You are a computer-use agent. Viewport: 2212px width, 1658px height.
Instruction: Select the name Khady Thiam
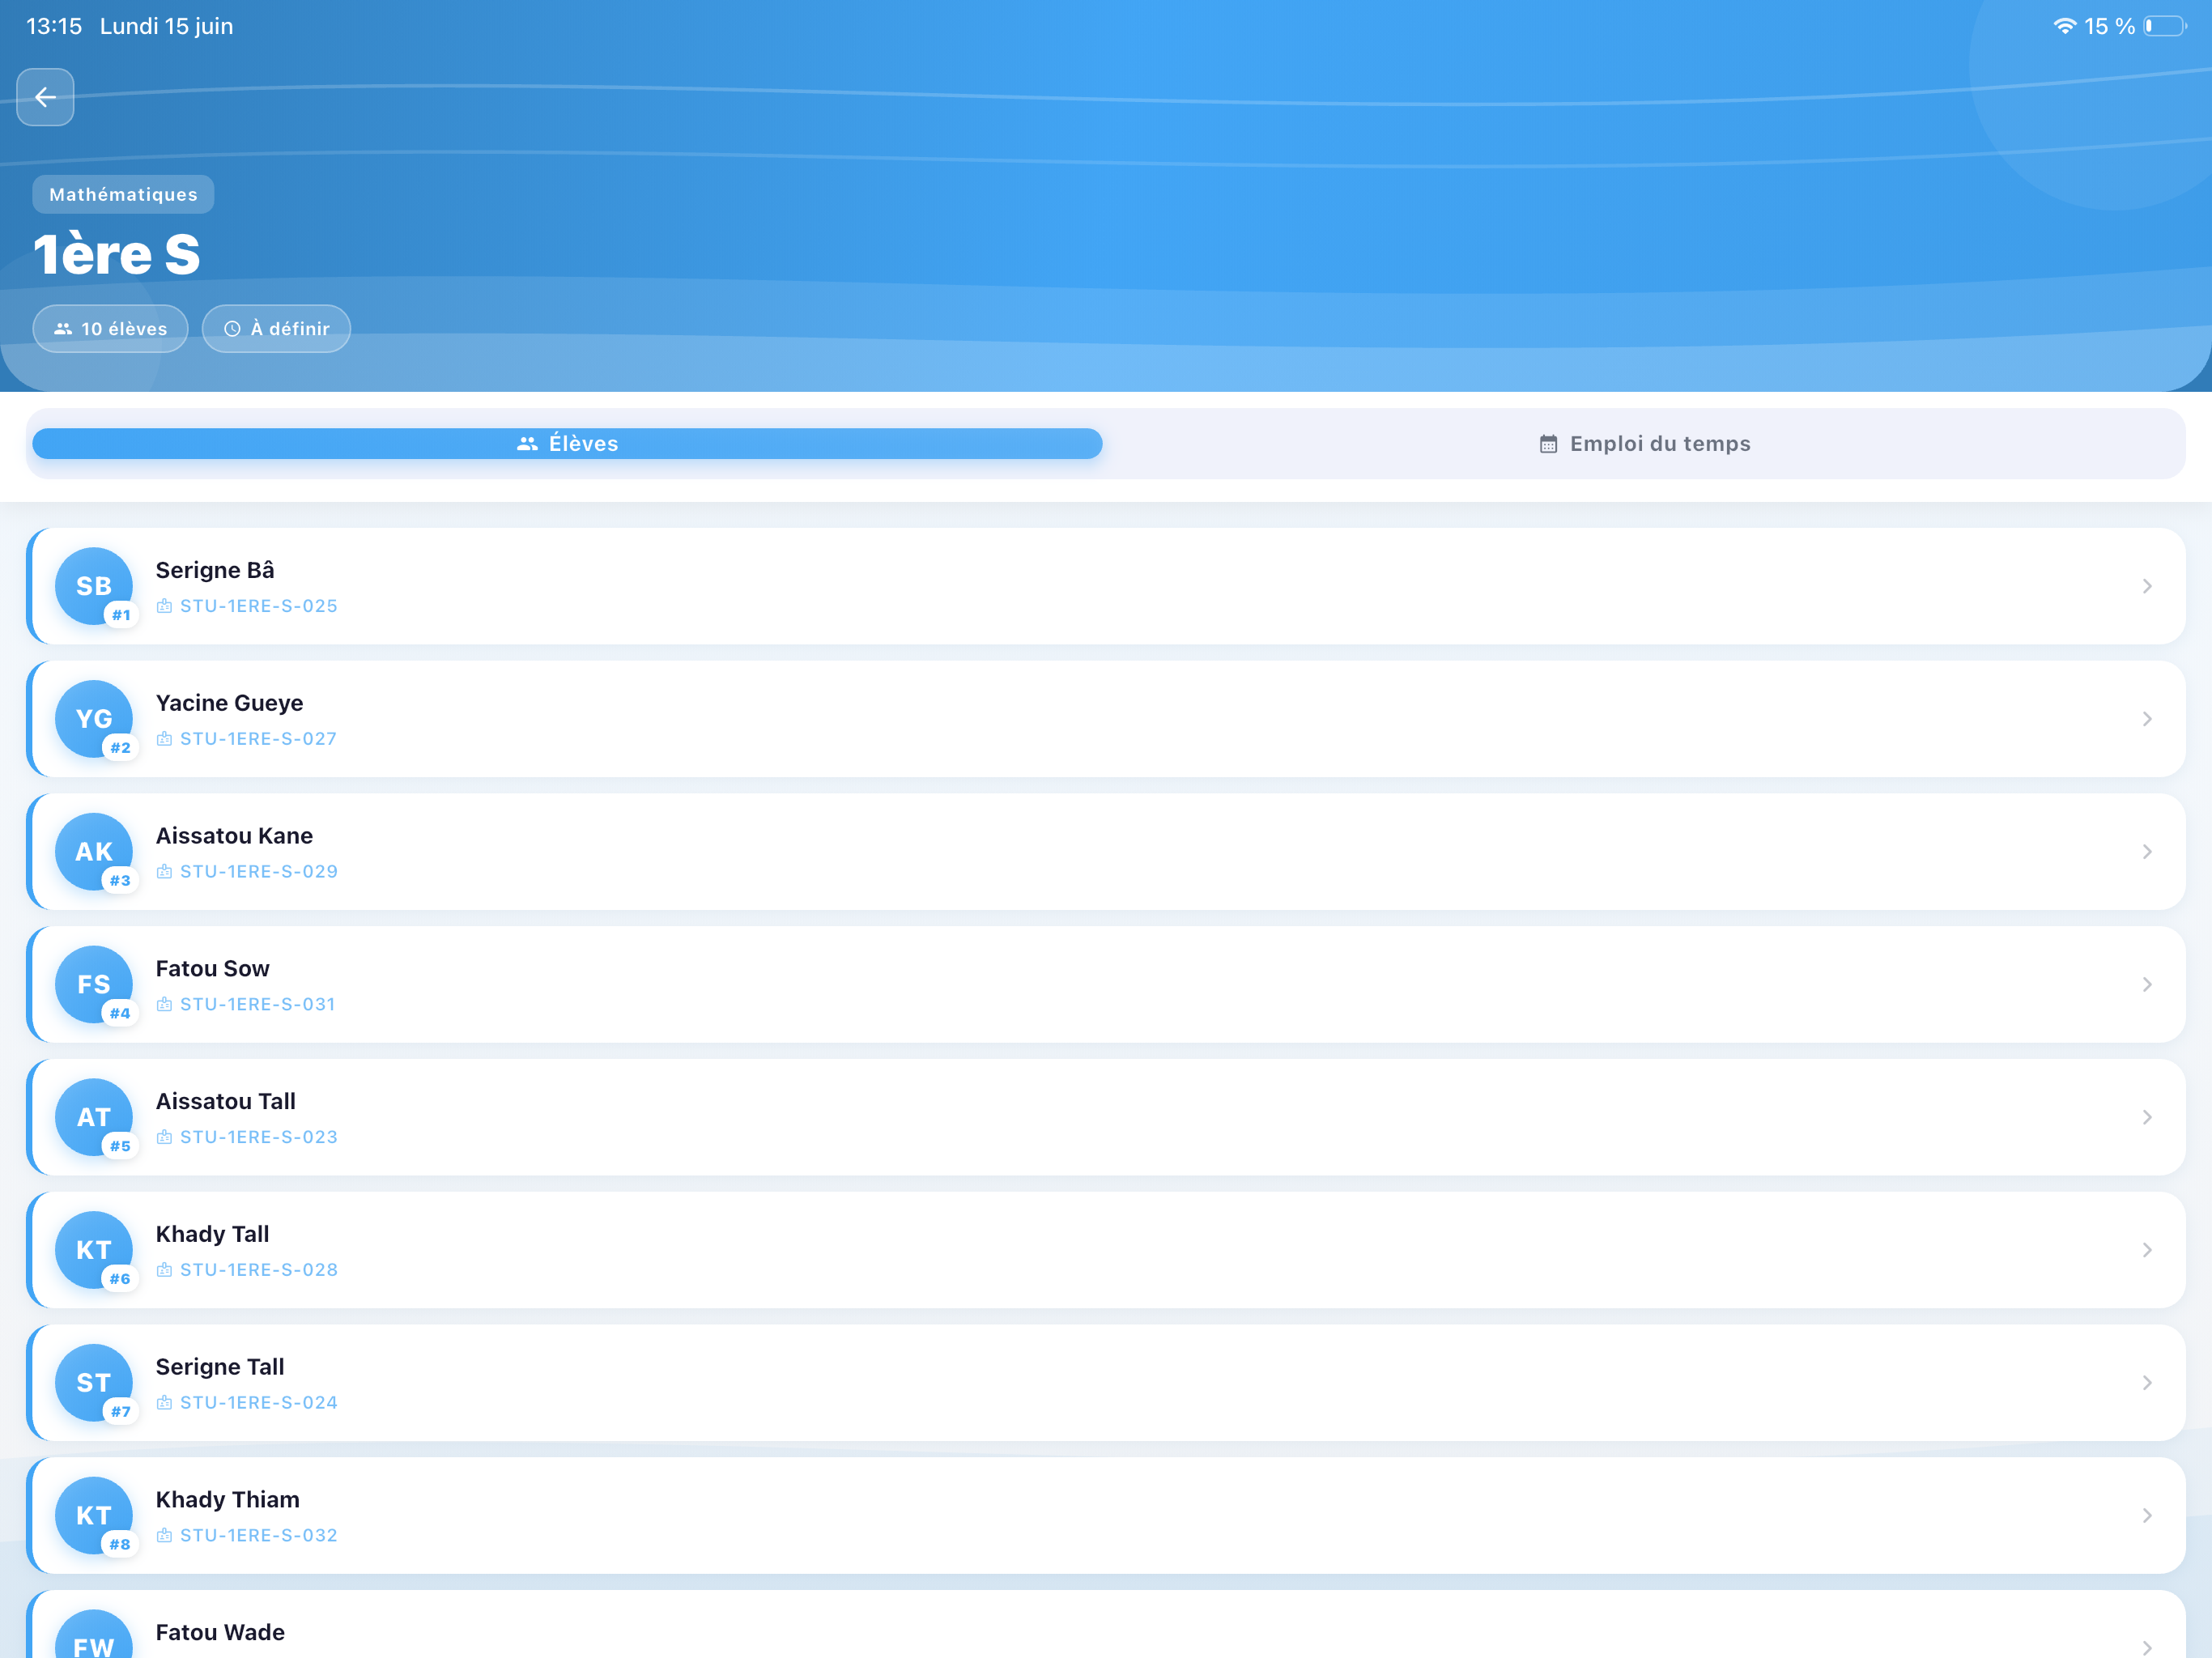228,1500
